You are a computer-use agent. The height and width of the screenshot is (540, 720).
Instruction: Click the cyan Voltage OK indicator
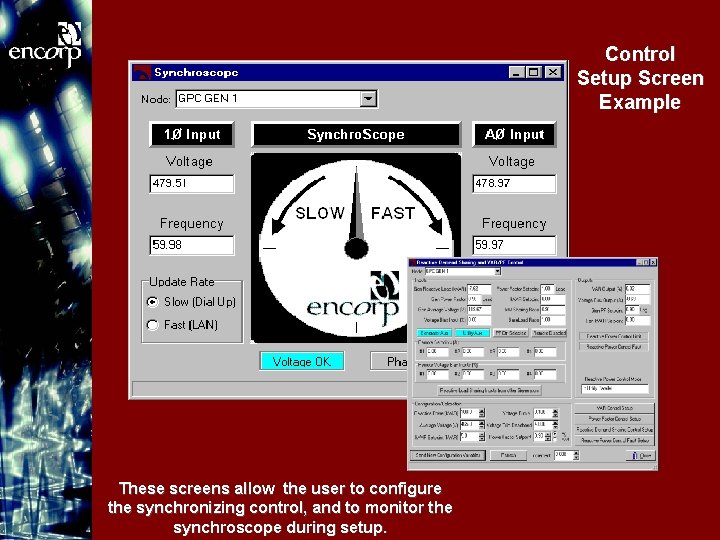(302, 361)
